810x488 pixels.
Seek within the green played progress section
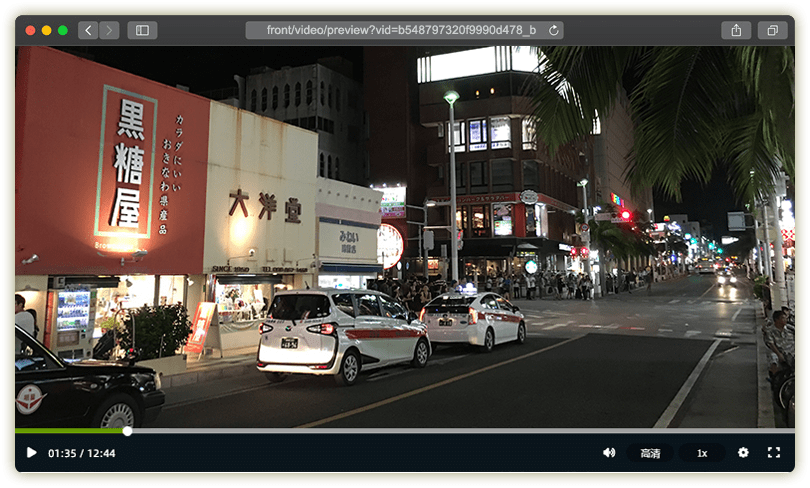tap(70, 431)
